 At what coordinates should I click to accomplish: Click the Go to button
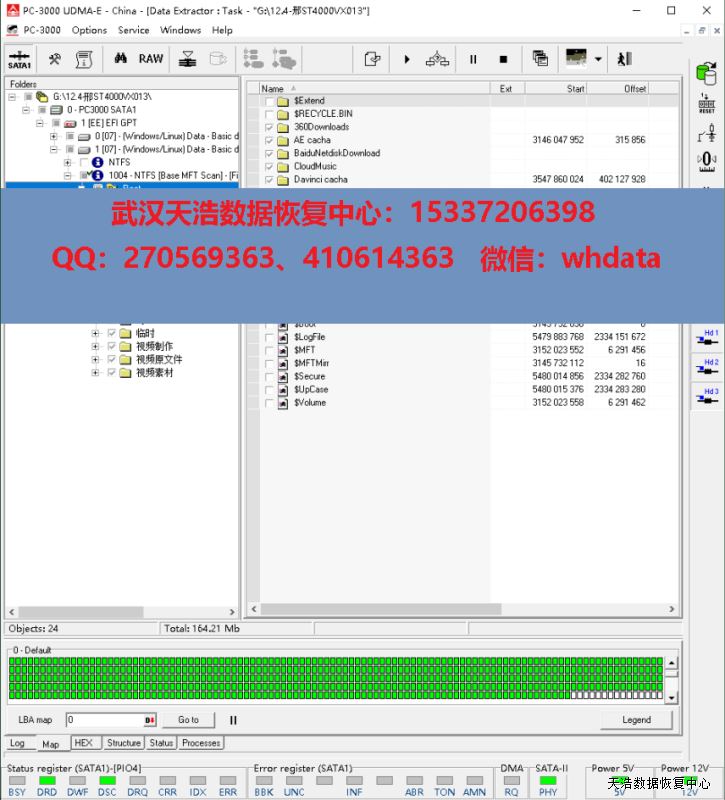[x=188, y=719]
